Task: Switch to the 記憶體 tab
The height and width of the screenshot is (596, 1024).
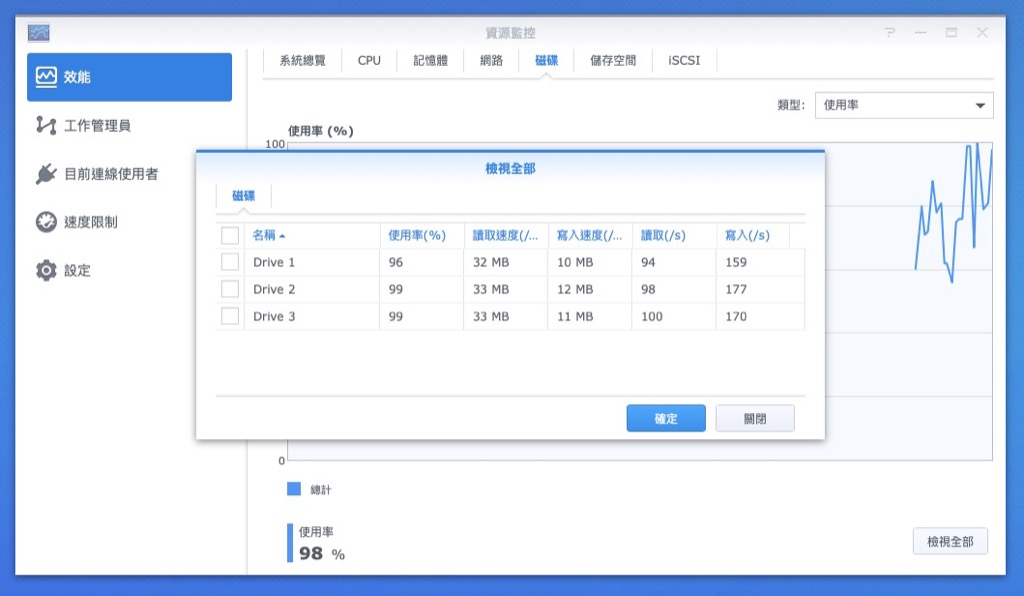Action: (430, 61)
